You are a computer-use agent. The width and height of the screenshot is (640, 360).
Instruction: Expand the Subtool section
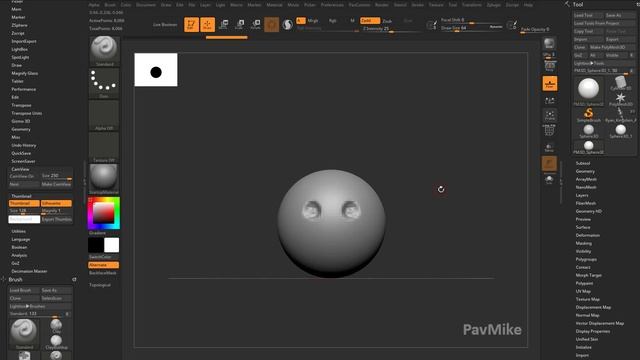[583, 163]
